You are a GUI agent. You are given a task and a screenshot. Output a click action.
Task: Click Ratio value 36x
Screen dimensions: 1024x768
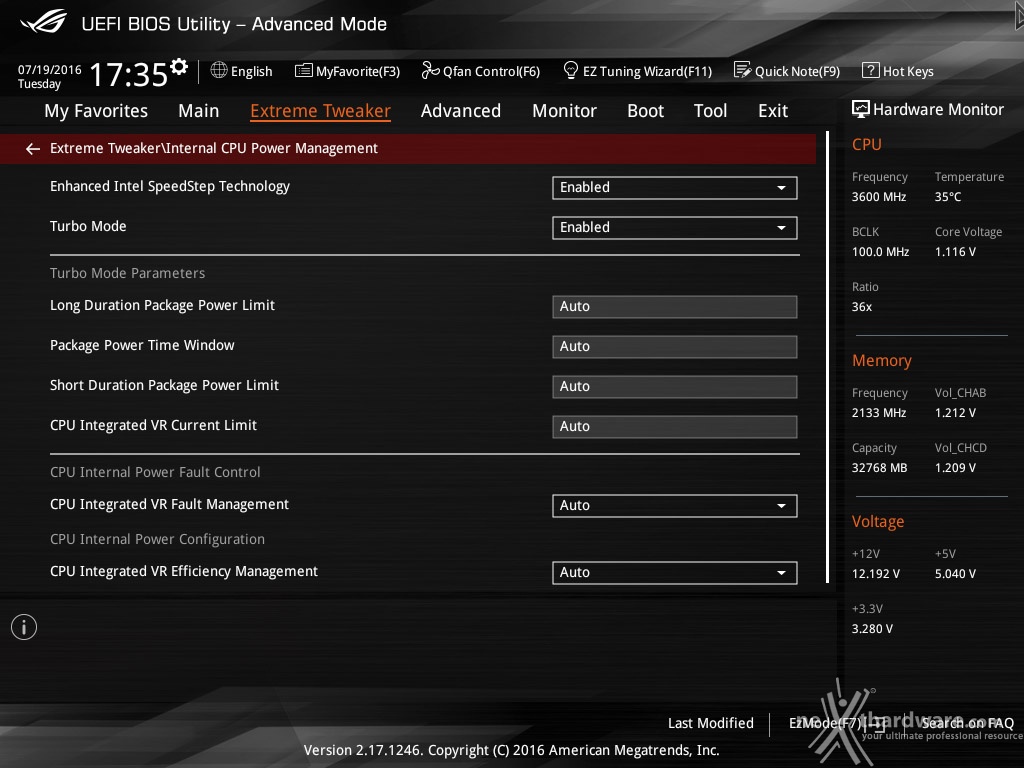pyautogui.click(x=862, y=306)
